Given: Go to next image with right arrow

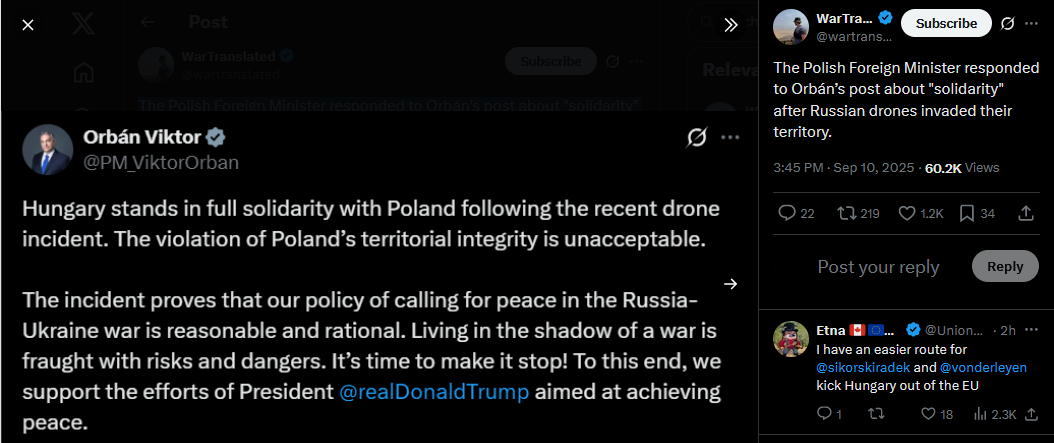Looking at the screenshot, I should pyautogui.click(x=730, y=284).
